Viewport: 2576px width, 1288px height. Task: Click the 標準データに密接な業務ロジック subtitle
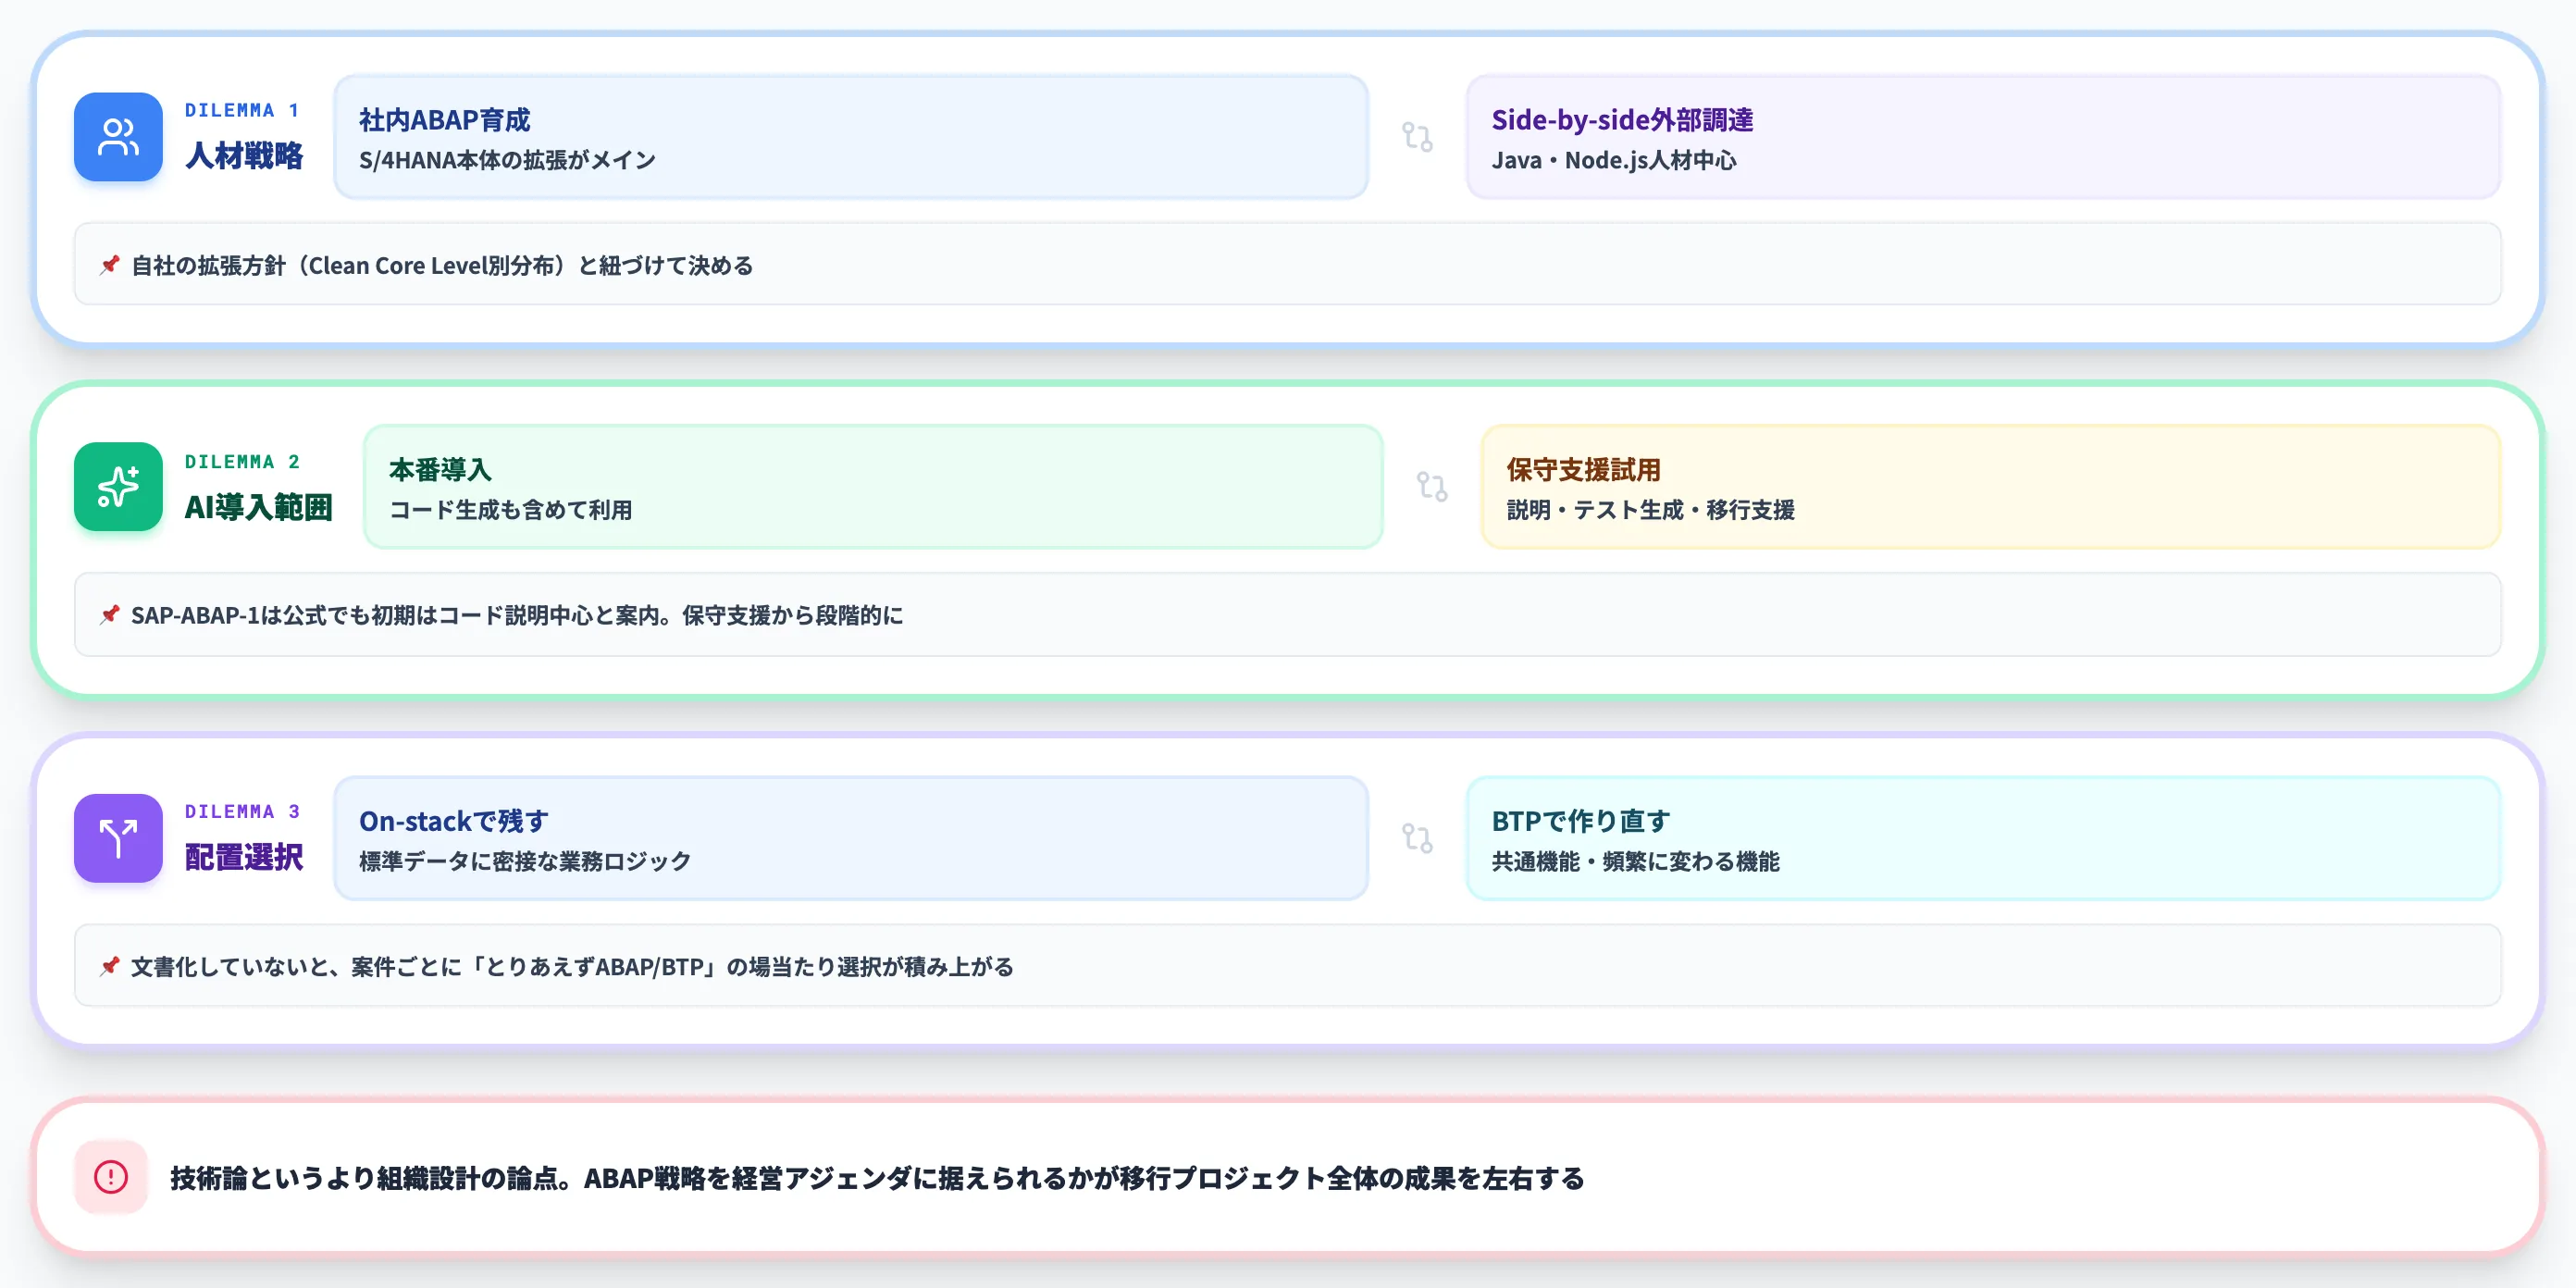(x=525, y=861)
